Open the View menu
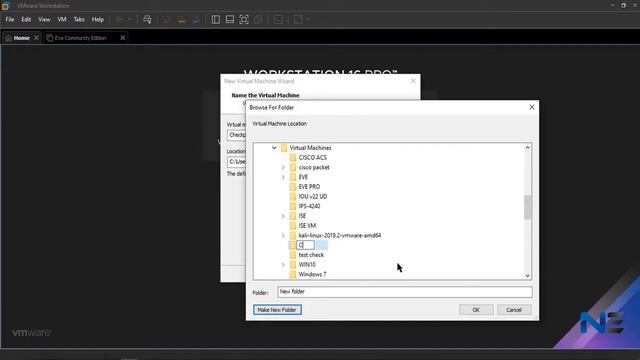Image resolution: width=640 pixels, height=360 pixels. (x=44, y=20)
